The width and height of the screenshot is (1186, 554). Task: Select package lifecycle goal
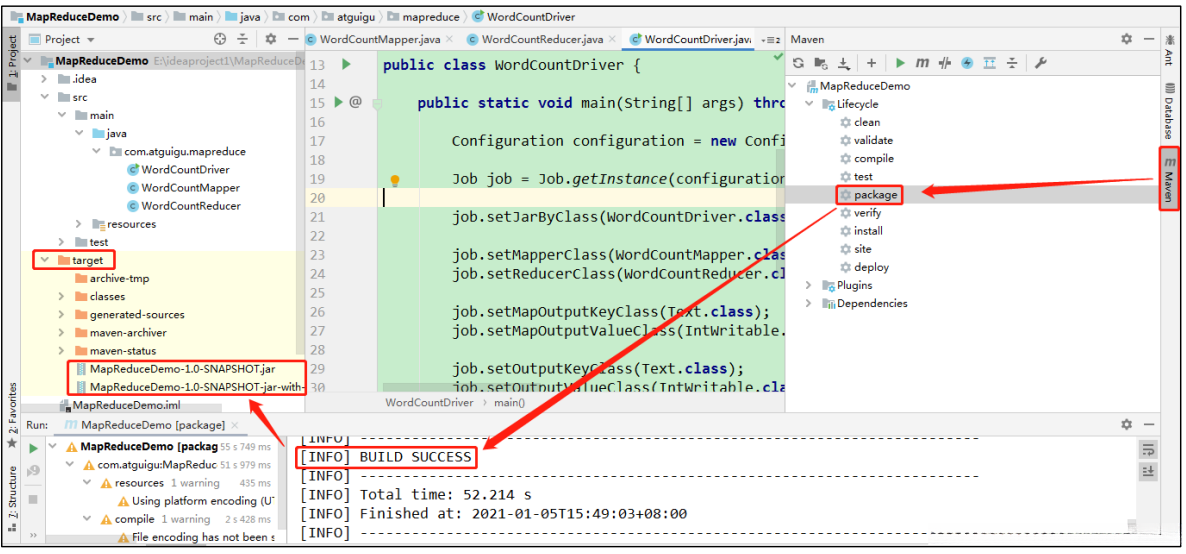pos(876,195)
